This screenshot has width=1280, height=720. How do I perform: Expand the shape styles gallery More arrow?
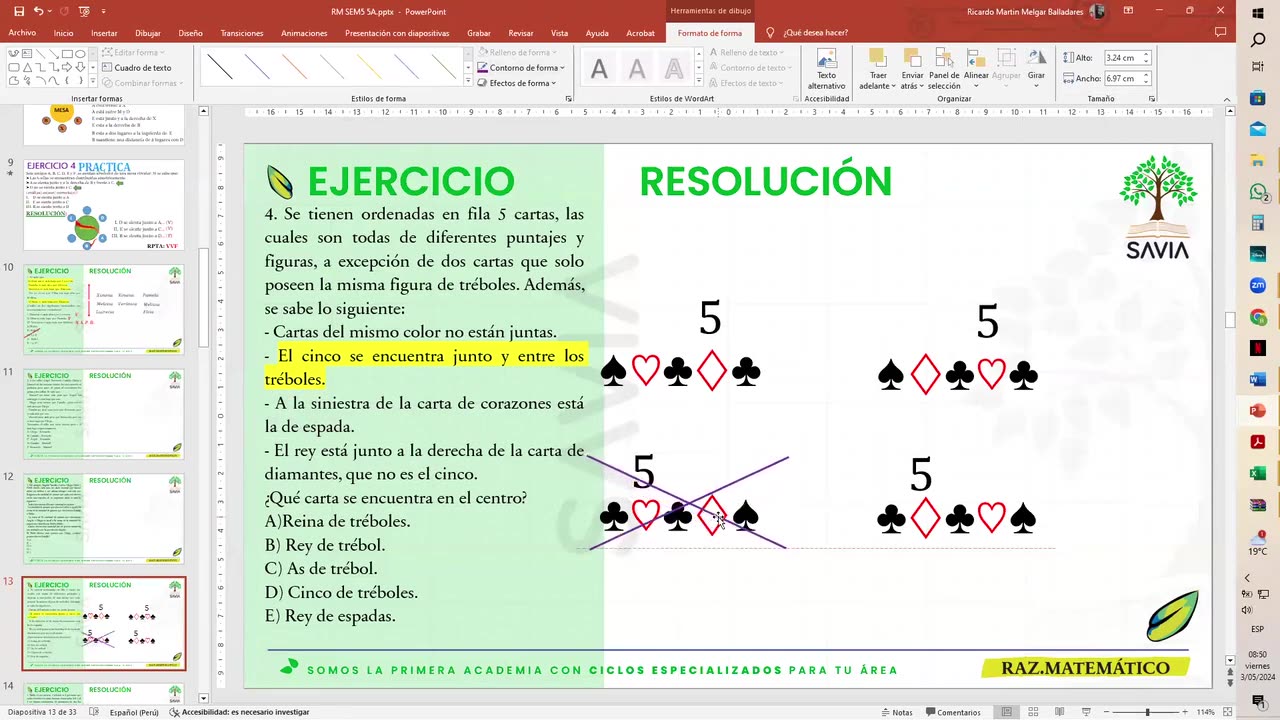pos(468,83)
